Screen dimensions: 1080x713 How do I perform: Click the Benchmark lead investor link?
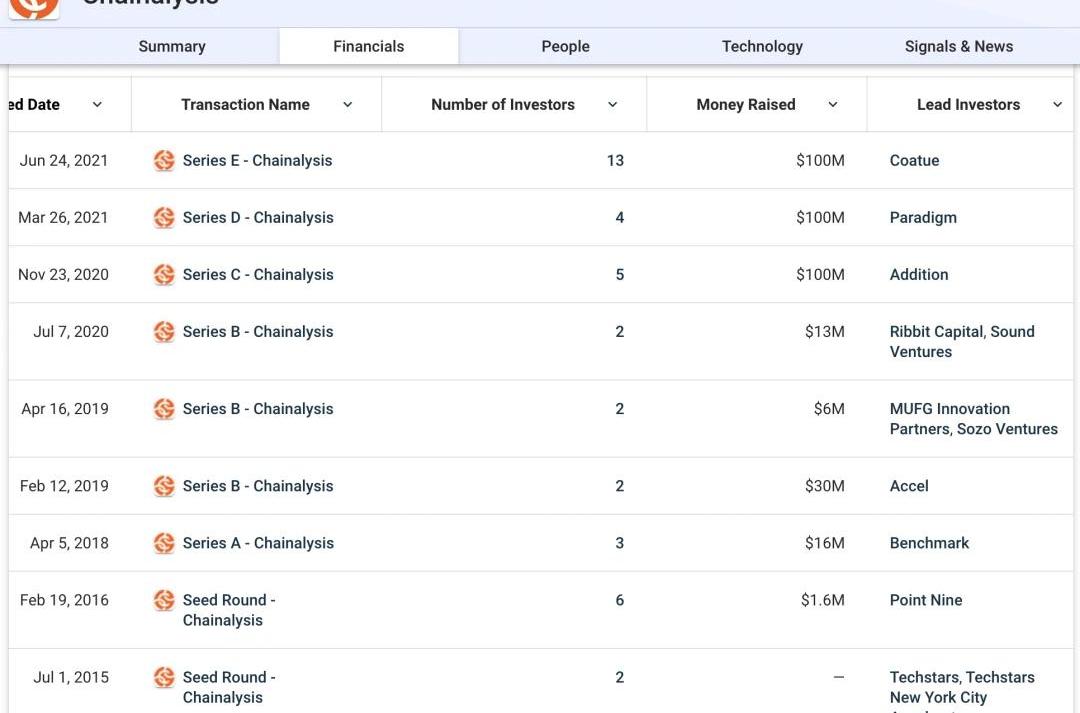click(x=929, y=543)
